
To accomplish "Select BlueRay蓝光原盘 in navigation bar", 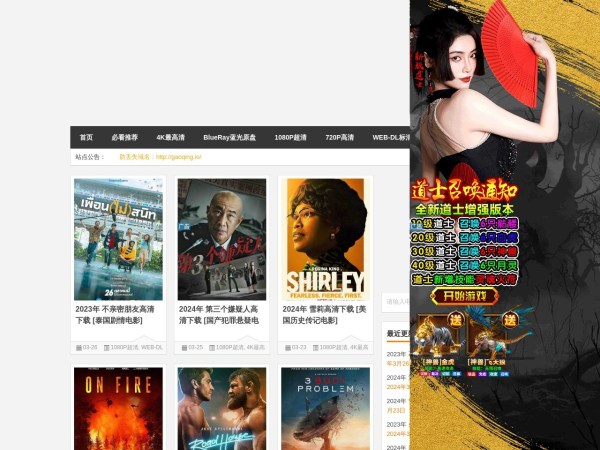I will point(230,137).
